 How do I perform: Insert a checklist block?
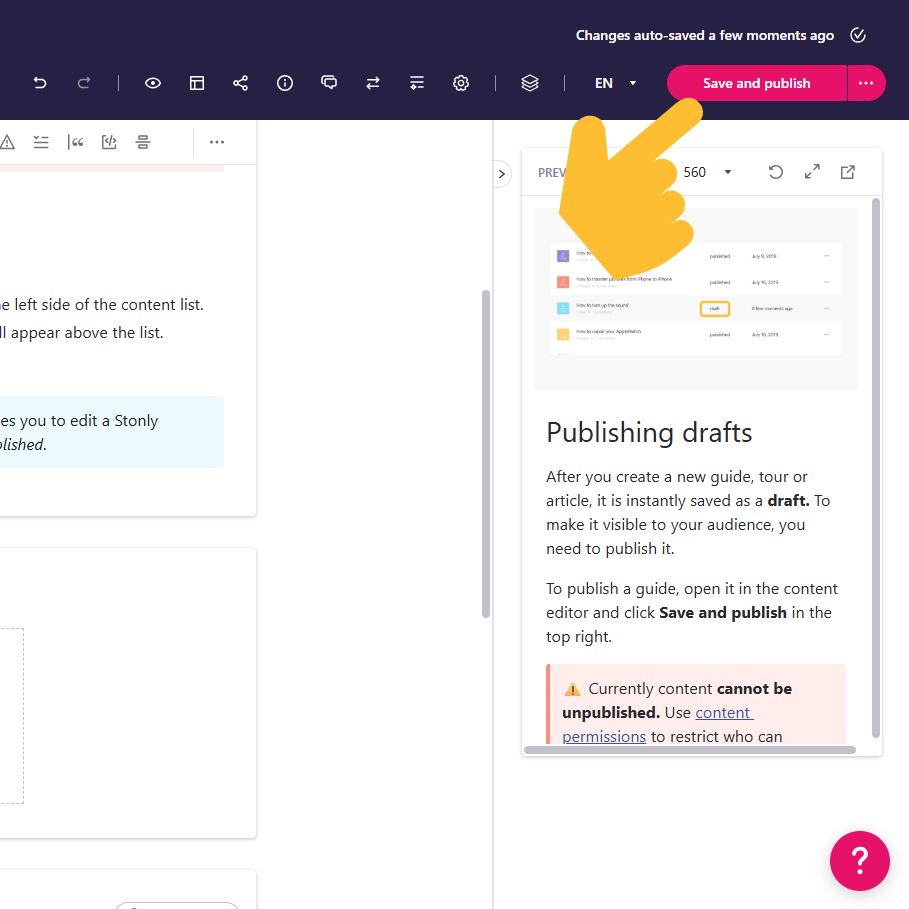point(41,142)
